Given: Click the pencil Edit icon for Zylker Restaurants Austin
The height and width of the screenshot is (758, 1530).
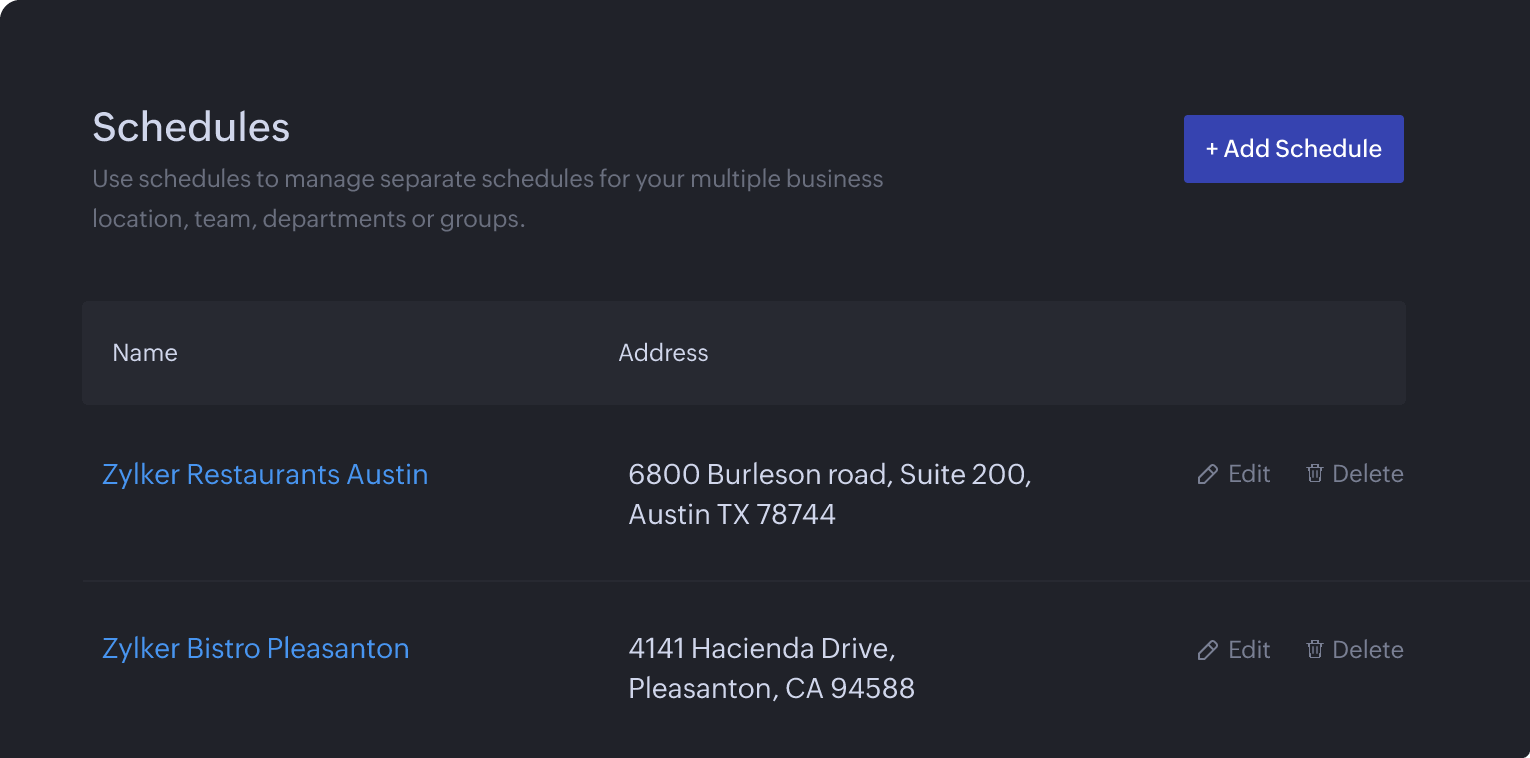Looking at the screenshot, I should [x=1206, y=473].
